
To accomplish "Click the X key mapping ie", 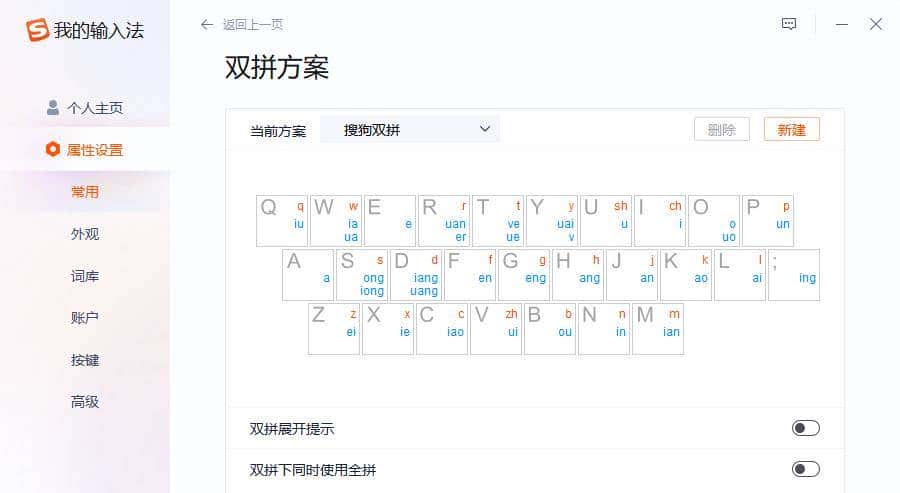I will (x=387, y=329).
